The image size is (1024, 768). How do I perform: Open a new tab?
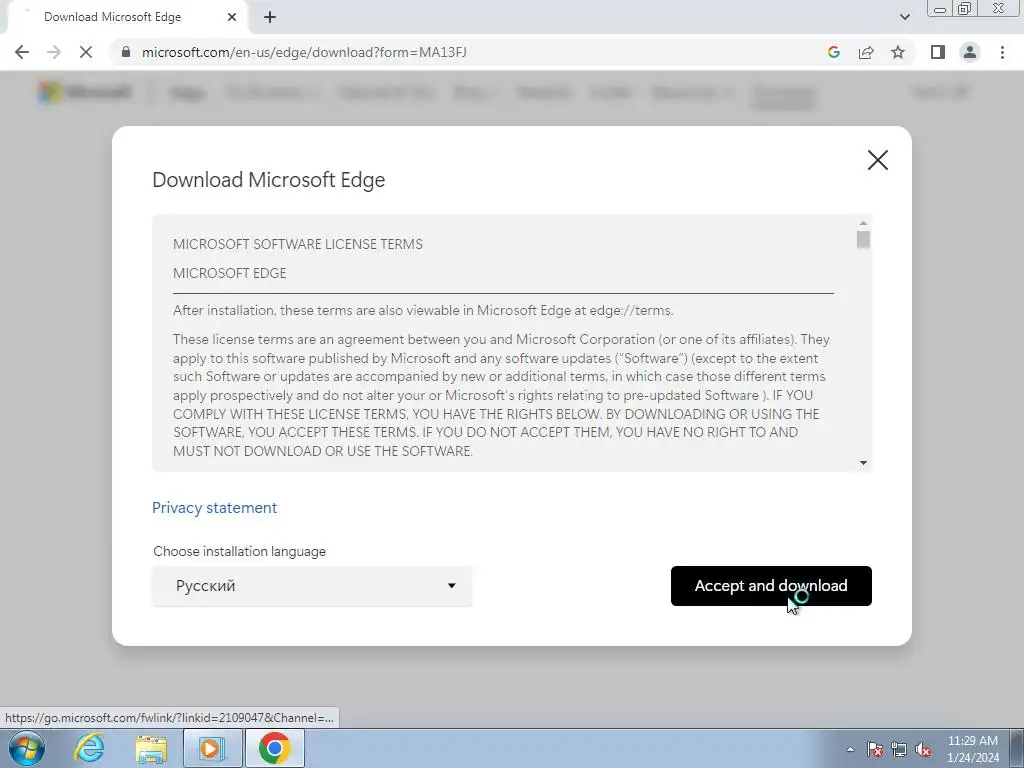point(270,17)
